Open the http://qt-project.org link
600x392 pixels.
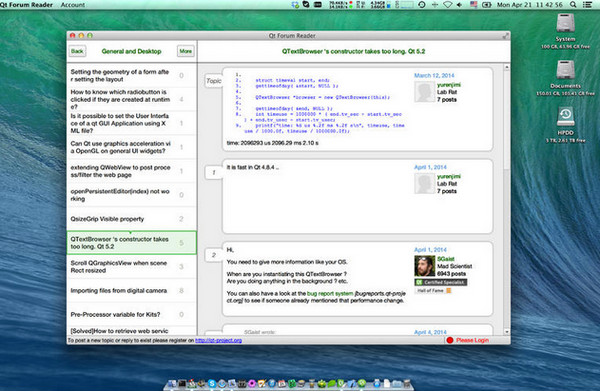point(218,340)
